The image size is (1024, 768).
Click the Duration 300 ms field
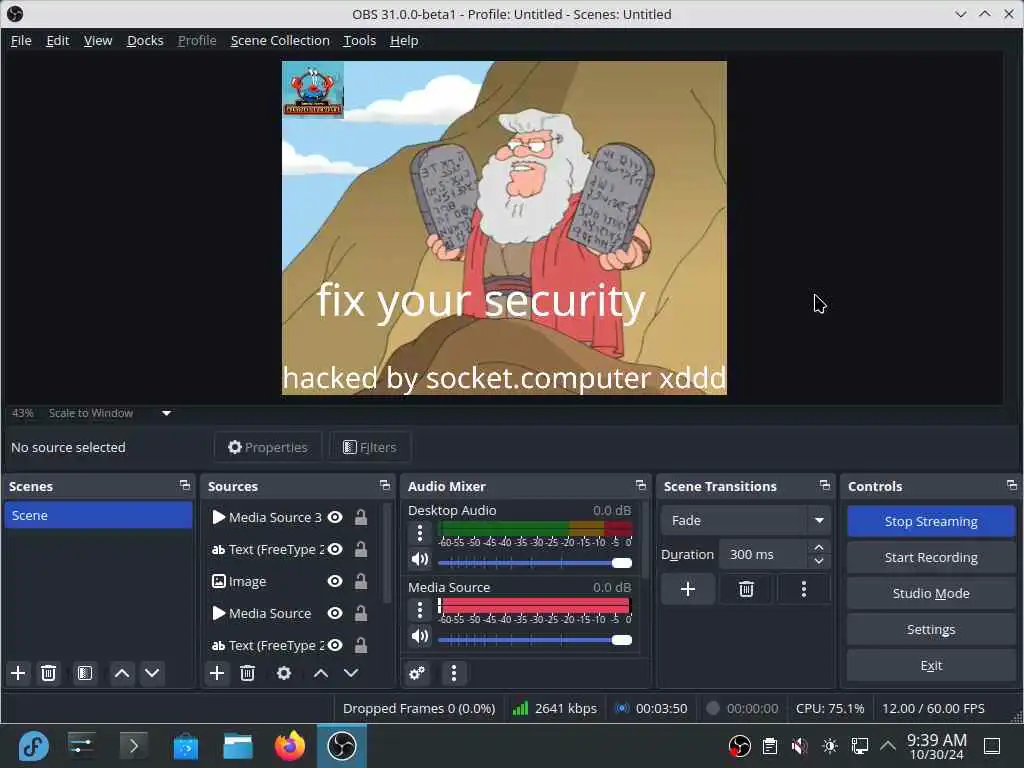(x=764, y=554)
